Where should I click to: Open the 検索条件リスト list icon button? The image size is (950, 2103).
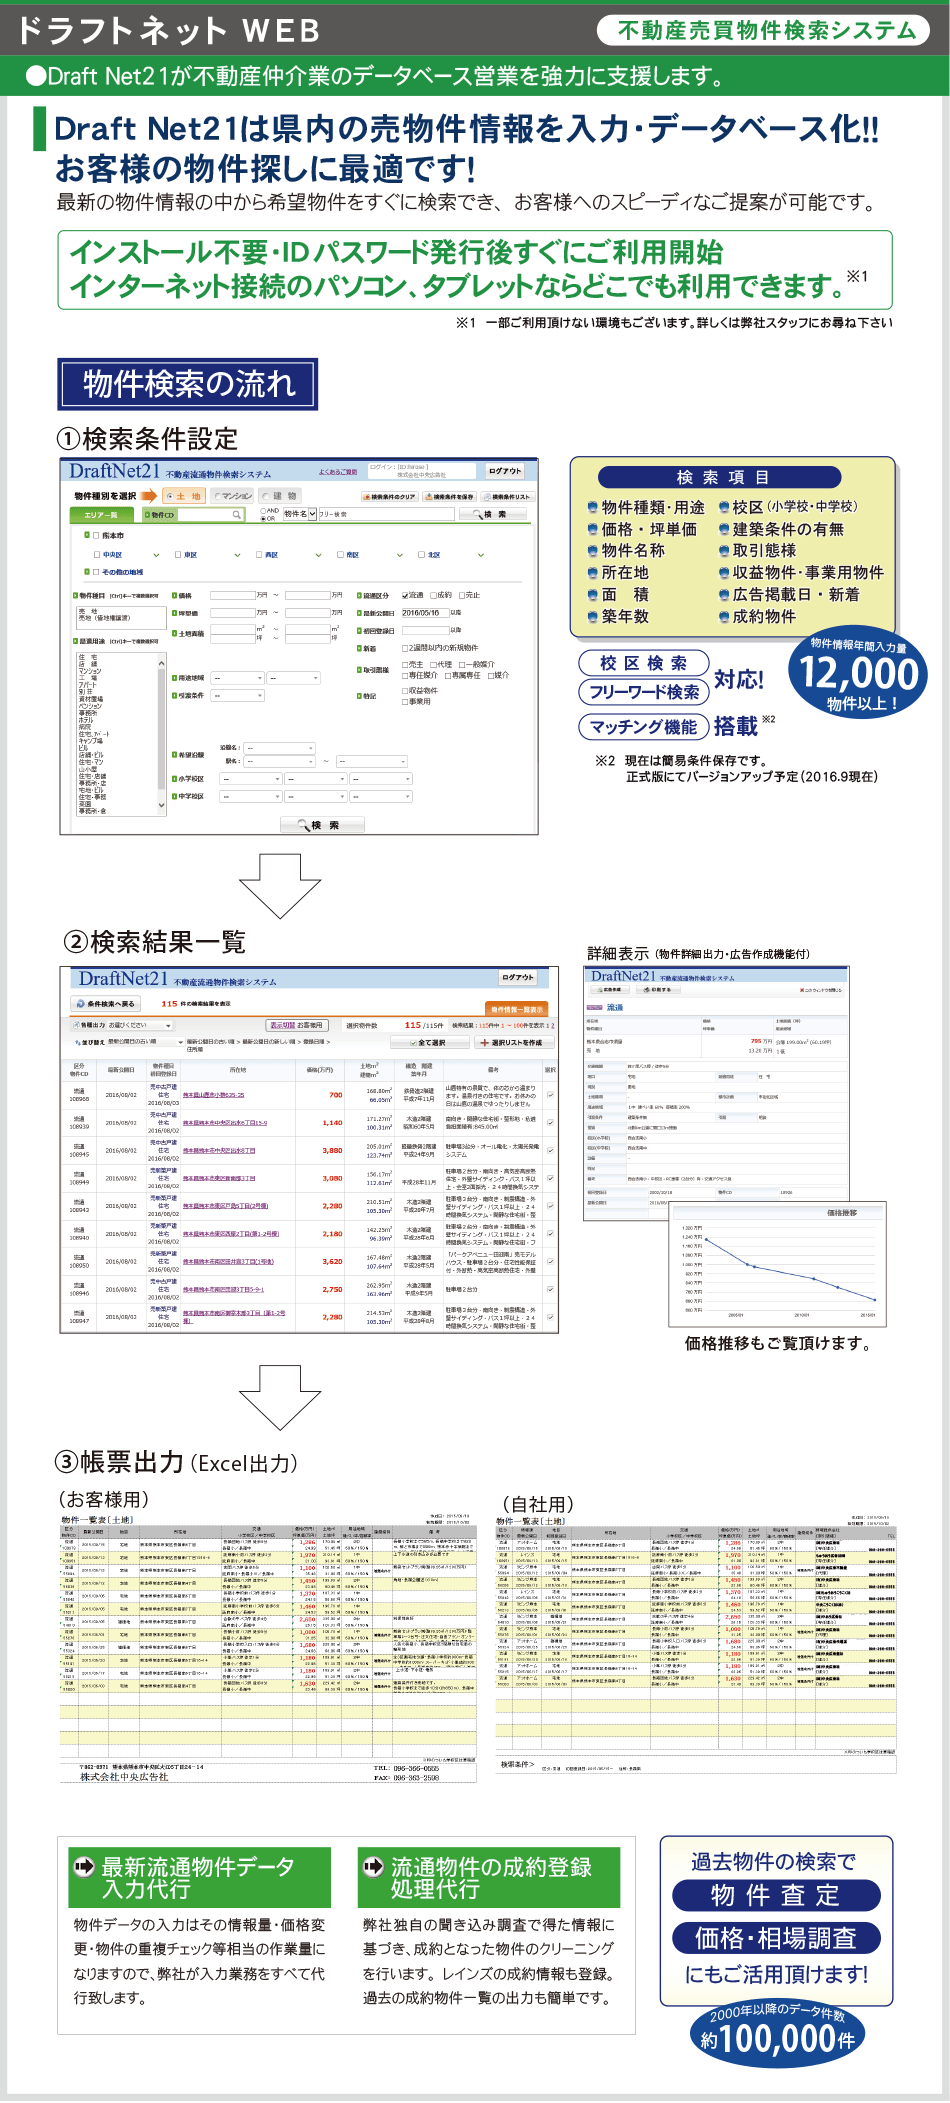[508, 496]
